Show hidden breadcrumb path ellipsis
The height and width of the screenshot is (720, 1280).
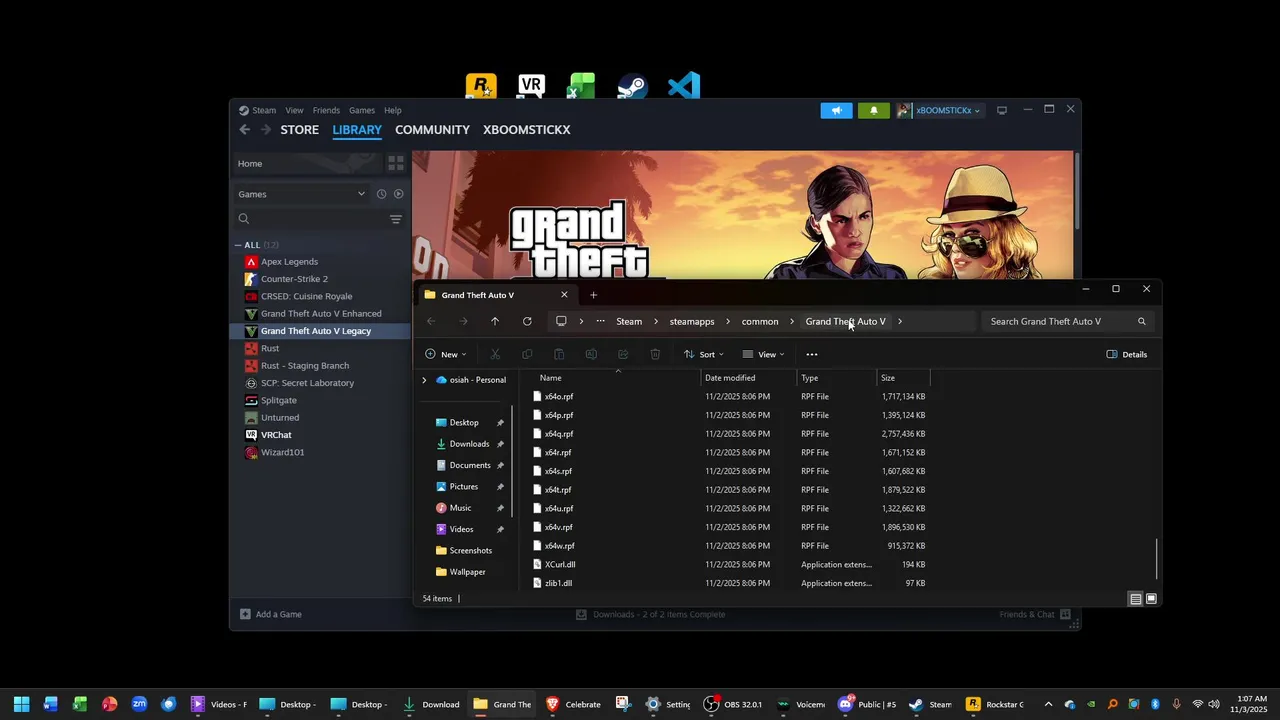600,321
